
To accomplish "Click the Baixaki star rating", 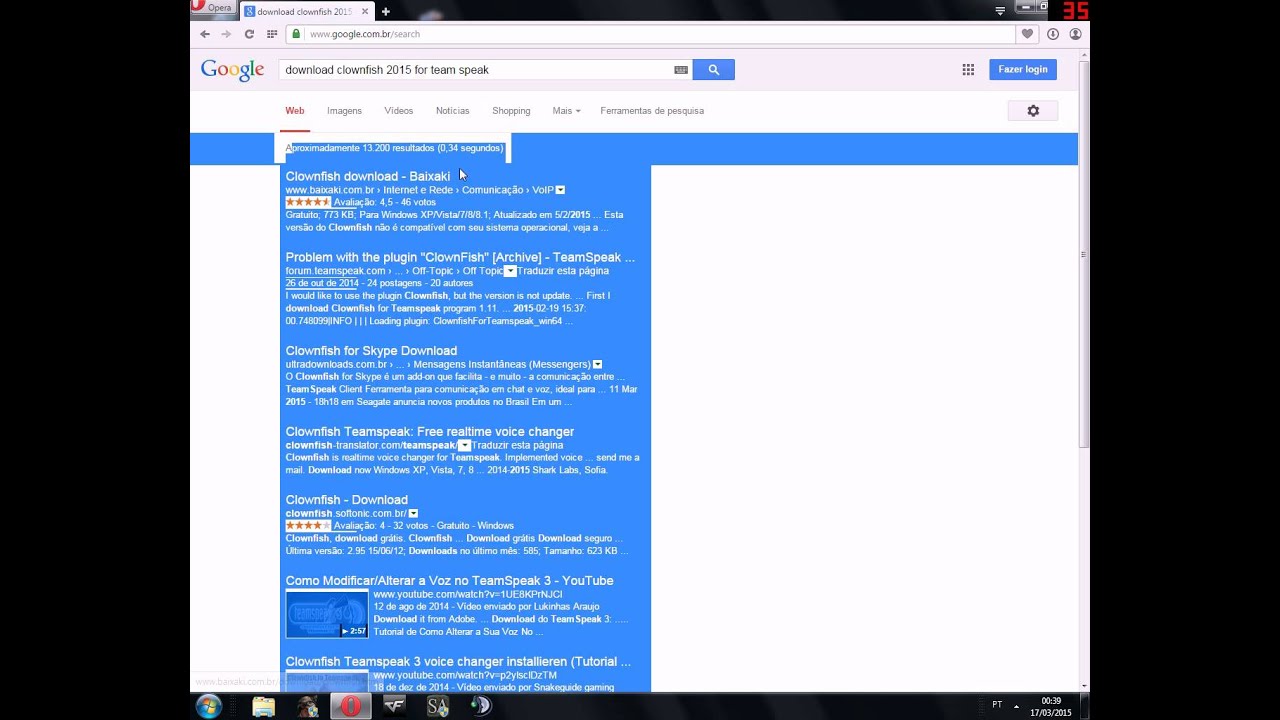I will 307,202.
